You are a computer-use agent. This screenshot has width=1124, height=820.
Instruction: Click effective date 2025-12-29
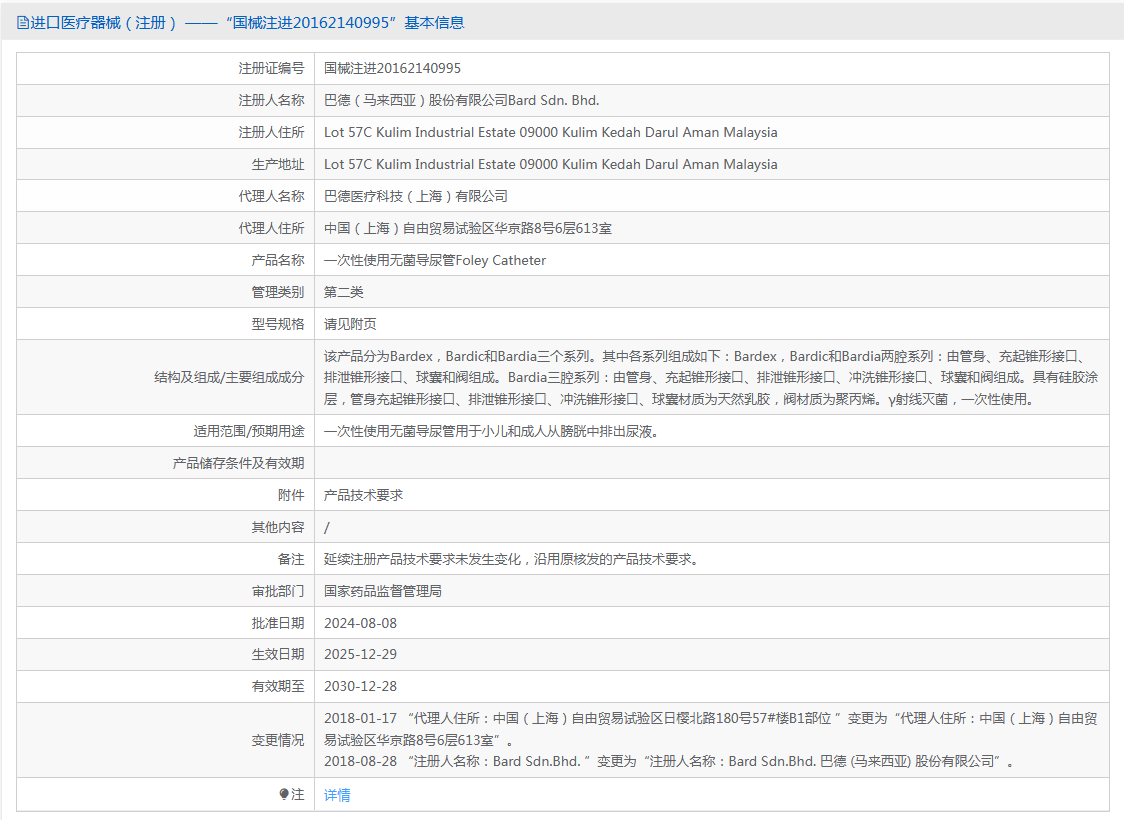click(361, 654)
